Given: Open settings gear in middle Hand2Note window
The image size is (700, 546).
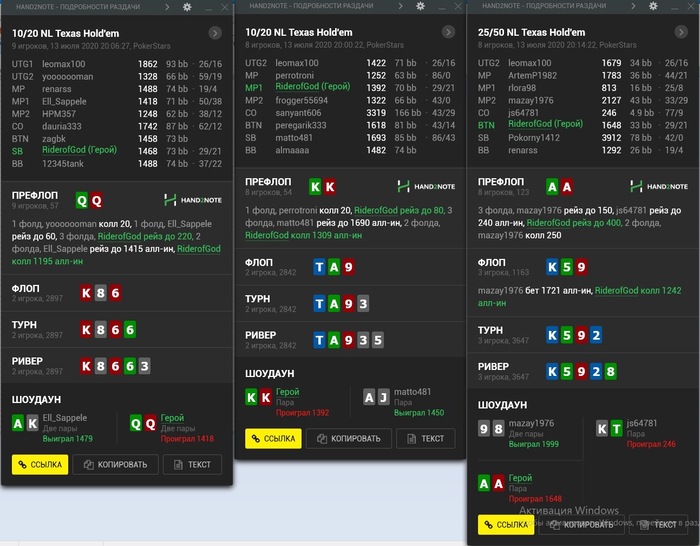Looking at the screenshot, I should click(420, 6).
